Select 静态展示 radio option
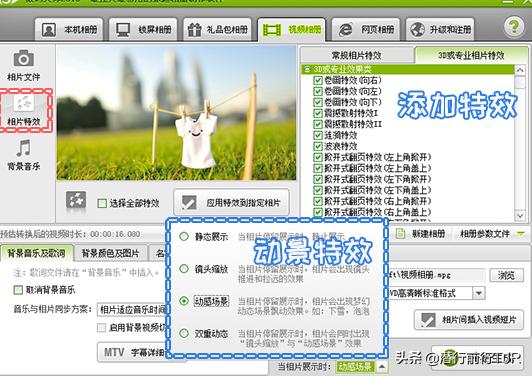This screenshot has height=376, width=532. click(x=184, y=237)
